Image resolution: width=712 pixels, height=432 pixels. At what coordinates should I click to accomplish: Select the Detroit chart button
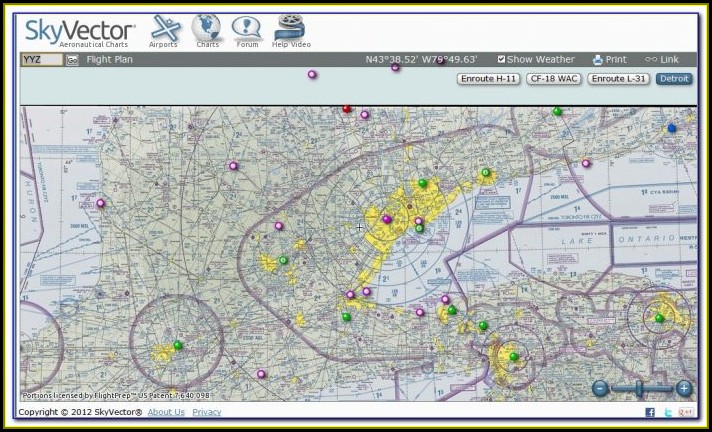tap(674, 78)
